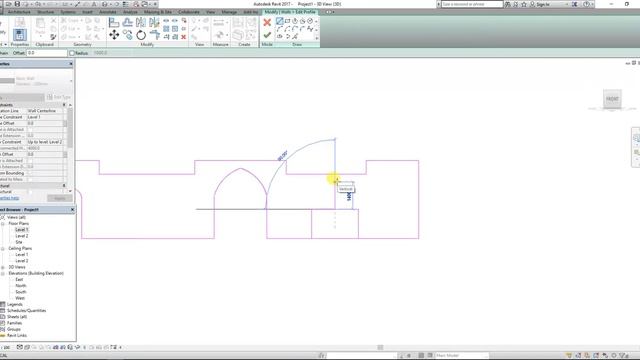Select Schedules/Quantities in Project Browser
This screenshot has width=640, height=360.
27,311
